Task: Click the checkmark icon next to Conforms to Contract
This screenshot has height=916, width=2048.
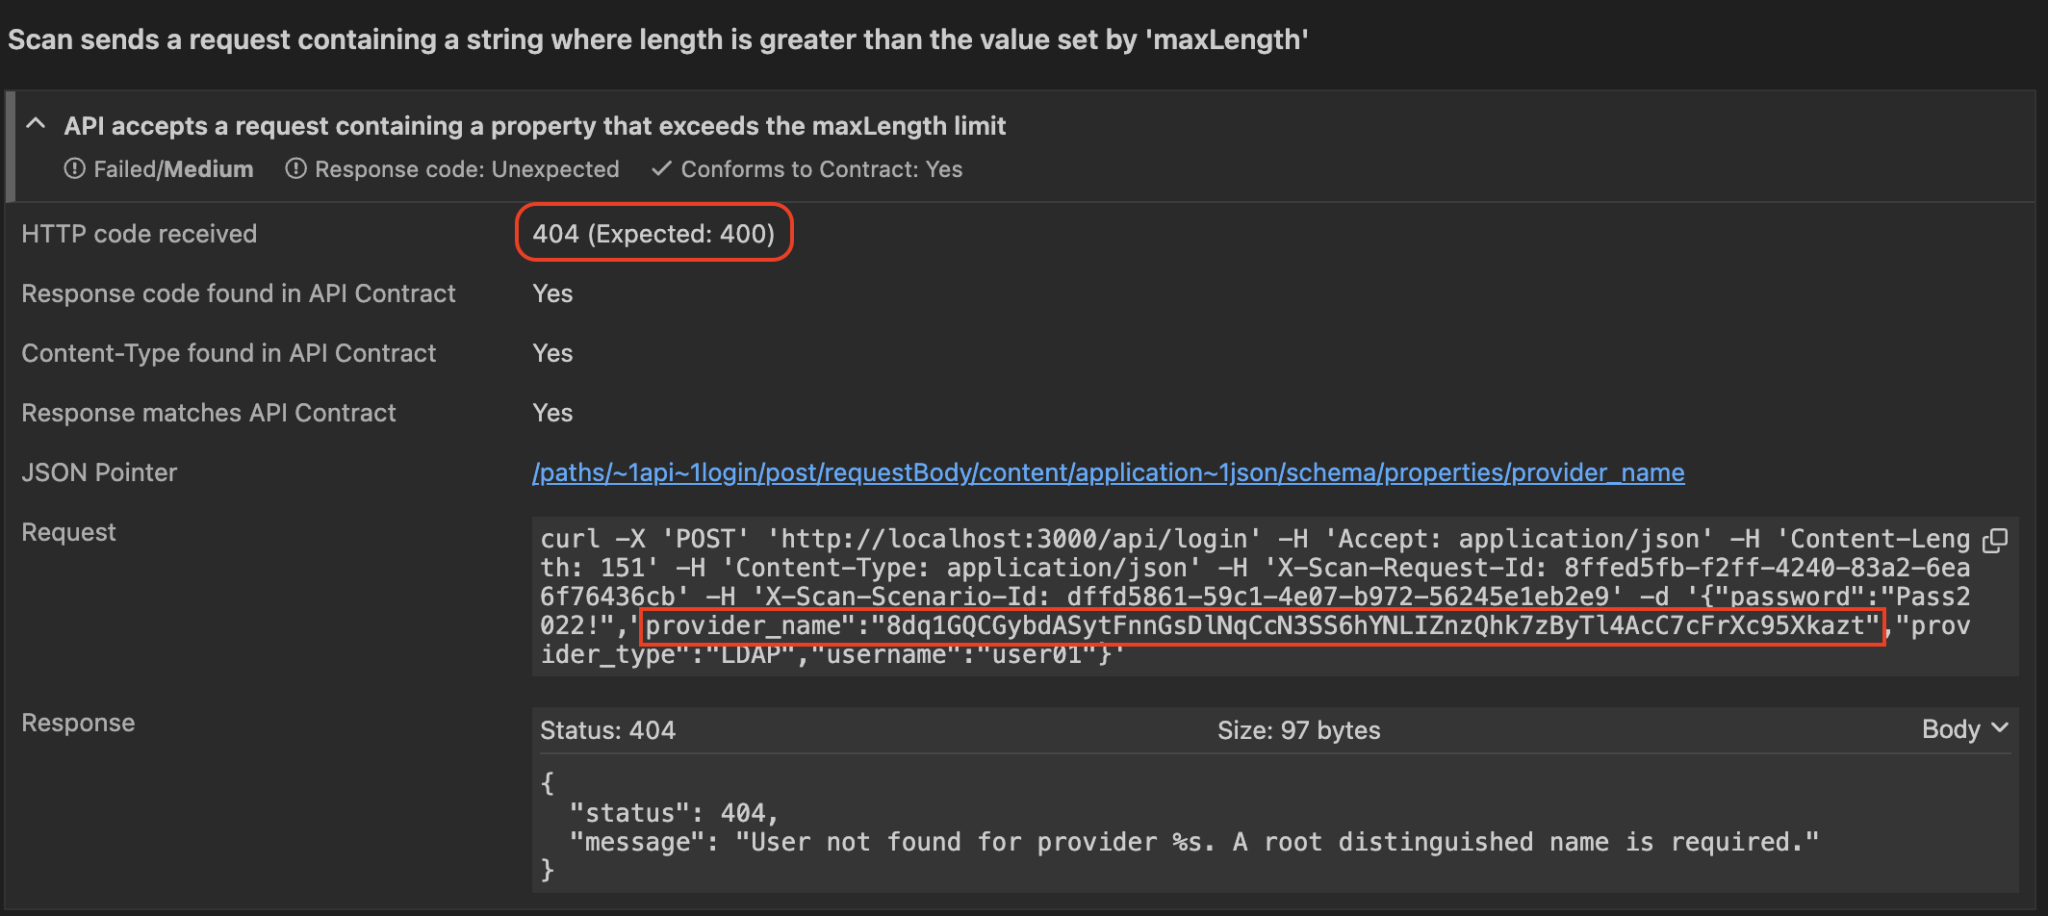Action: click(660, 169)
